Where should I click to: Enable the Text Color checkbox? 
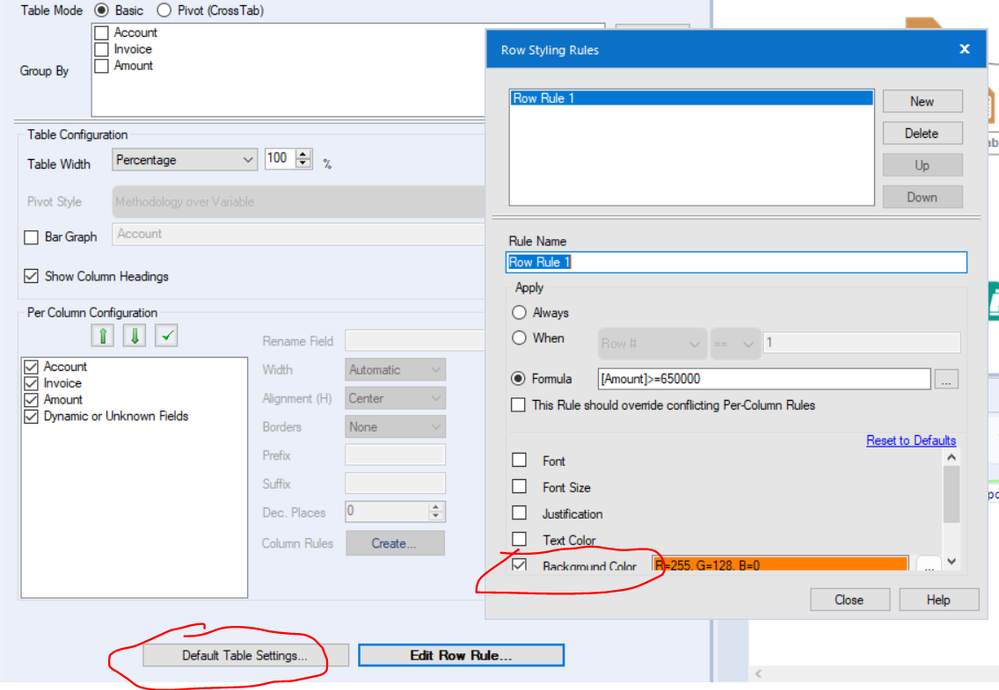pos(519,540)
